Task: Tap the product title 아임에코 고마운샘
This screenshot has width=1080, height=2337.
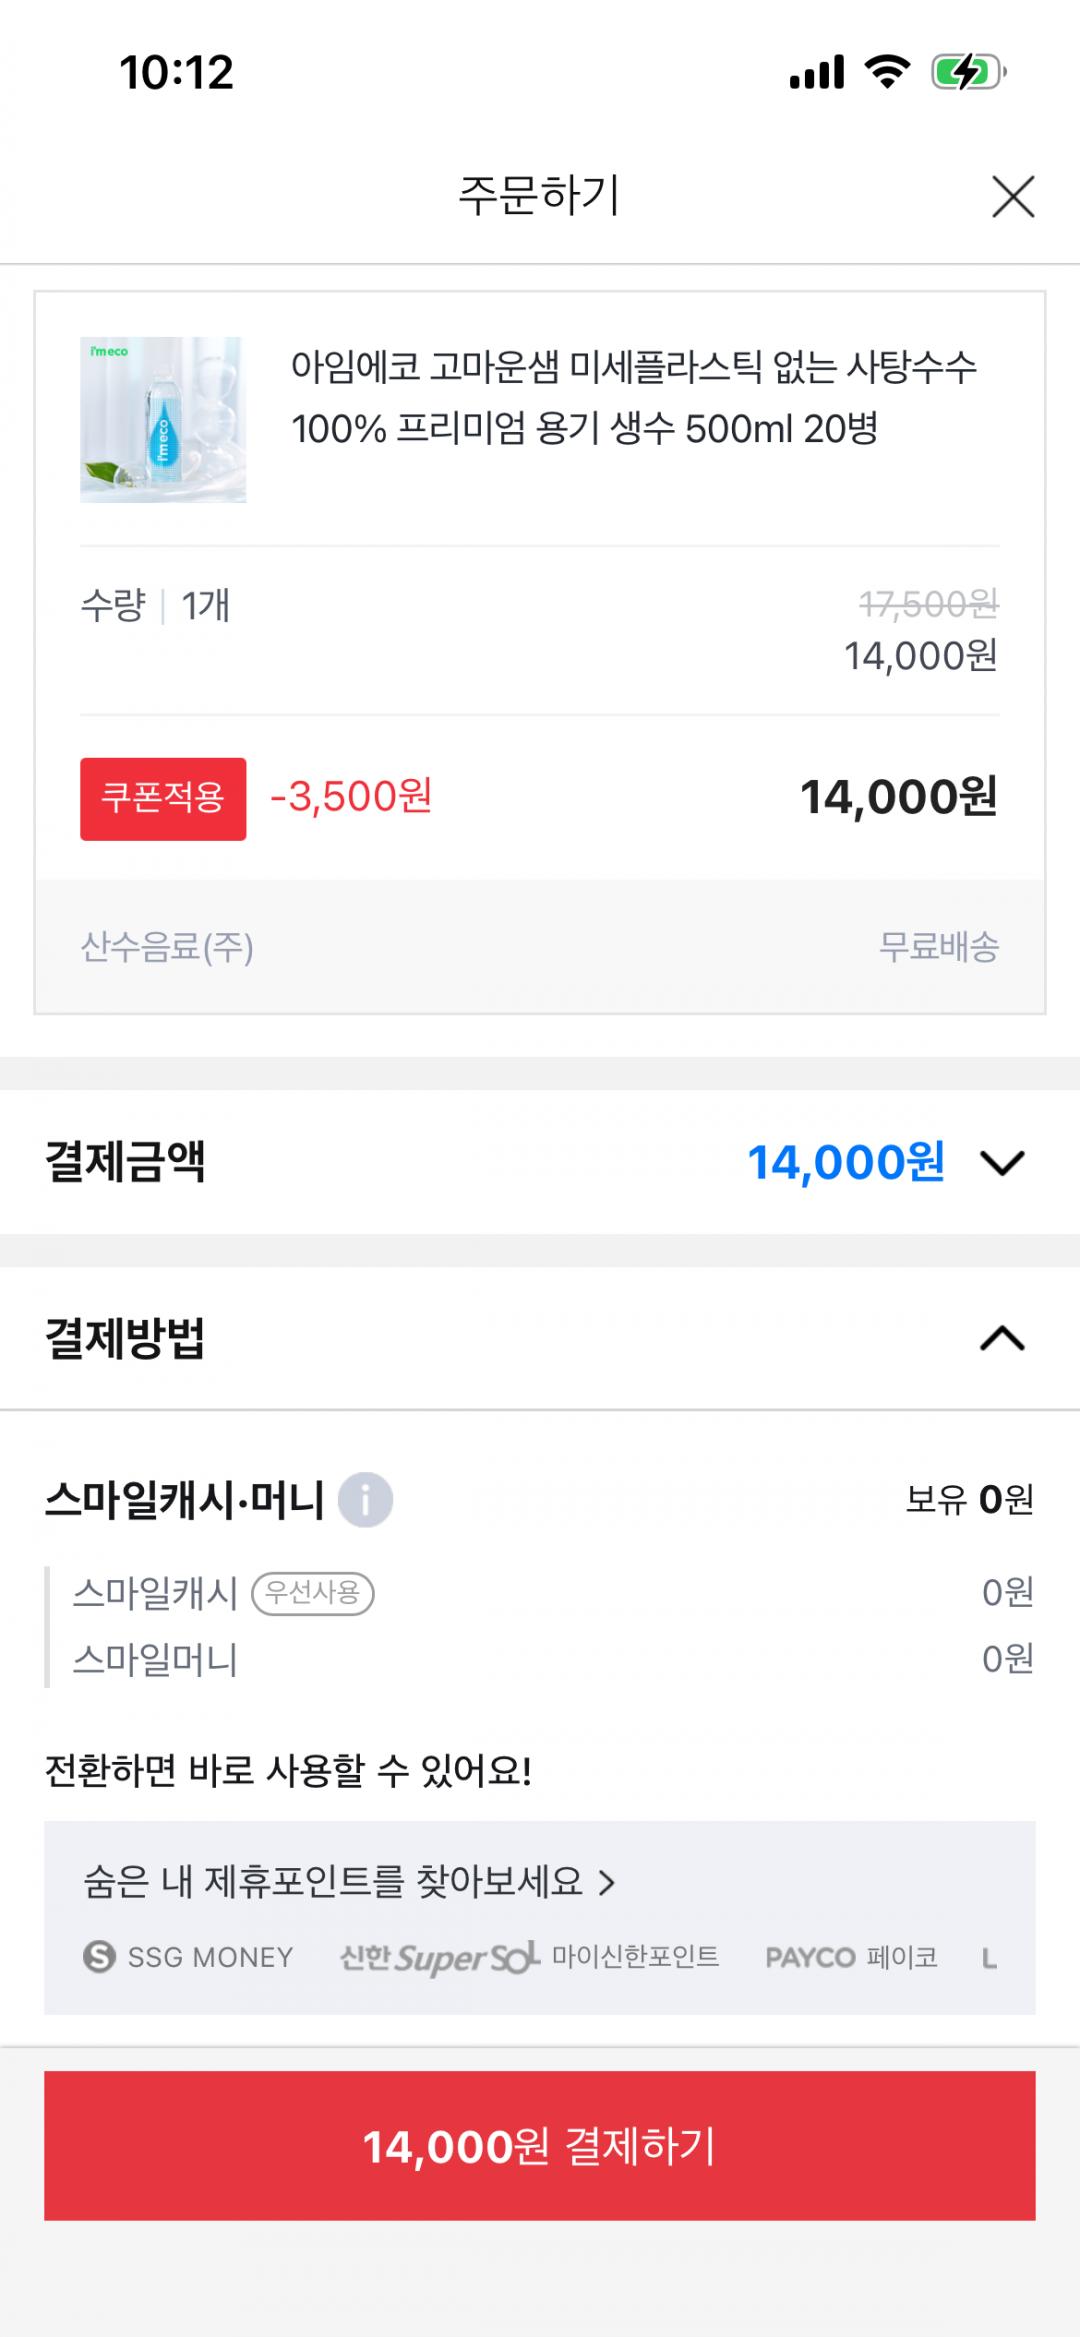Action: 633,398
